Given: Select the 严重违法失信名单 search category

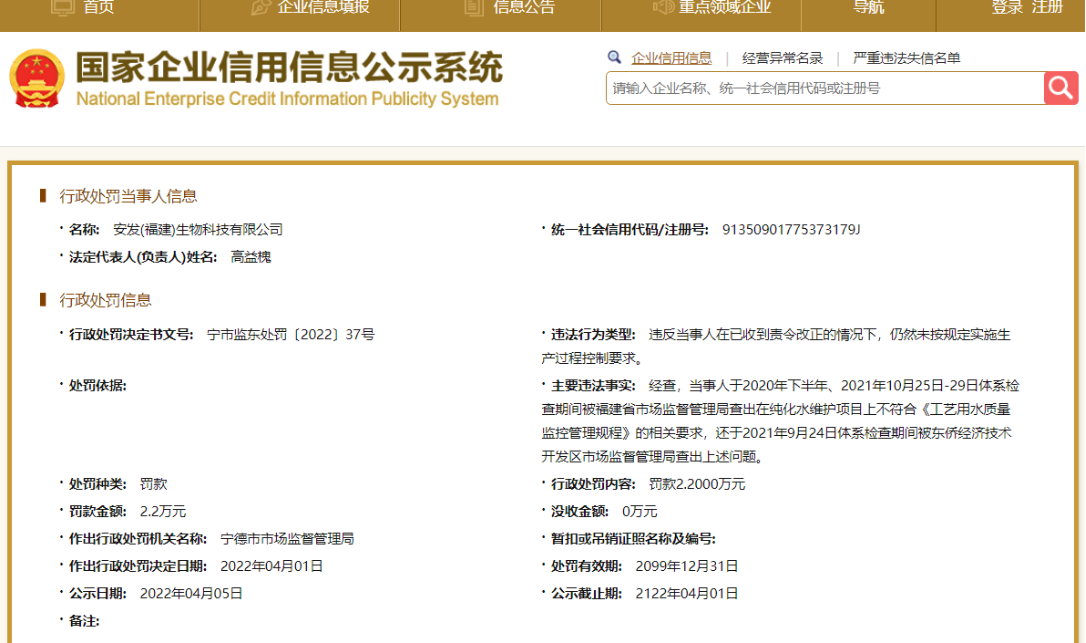Looking at the screenshot, I should (907, 58).
